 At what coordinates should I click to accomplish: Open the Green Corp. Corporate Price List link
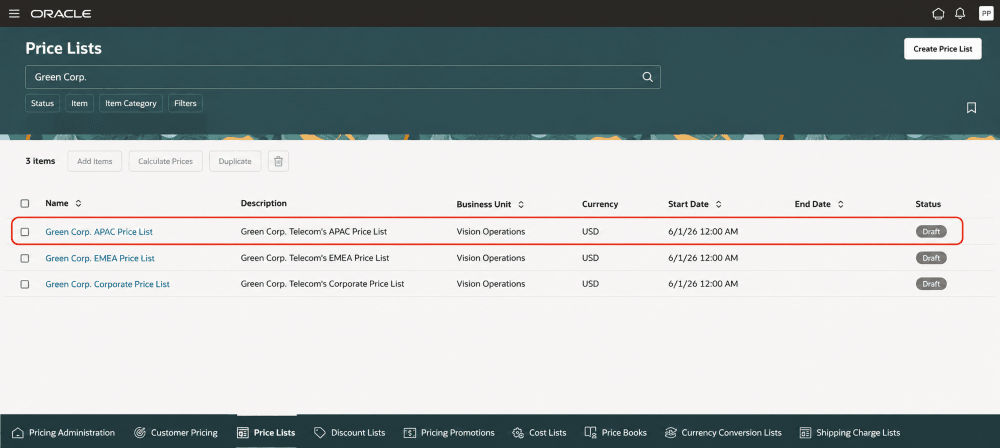point(107,284)
